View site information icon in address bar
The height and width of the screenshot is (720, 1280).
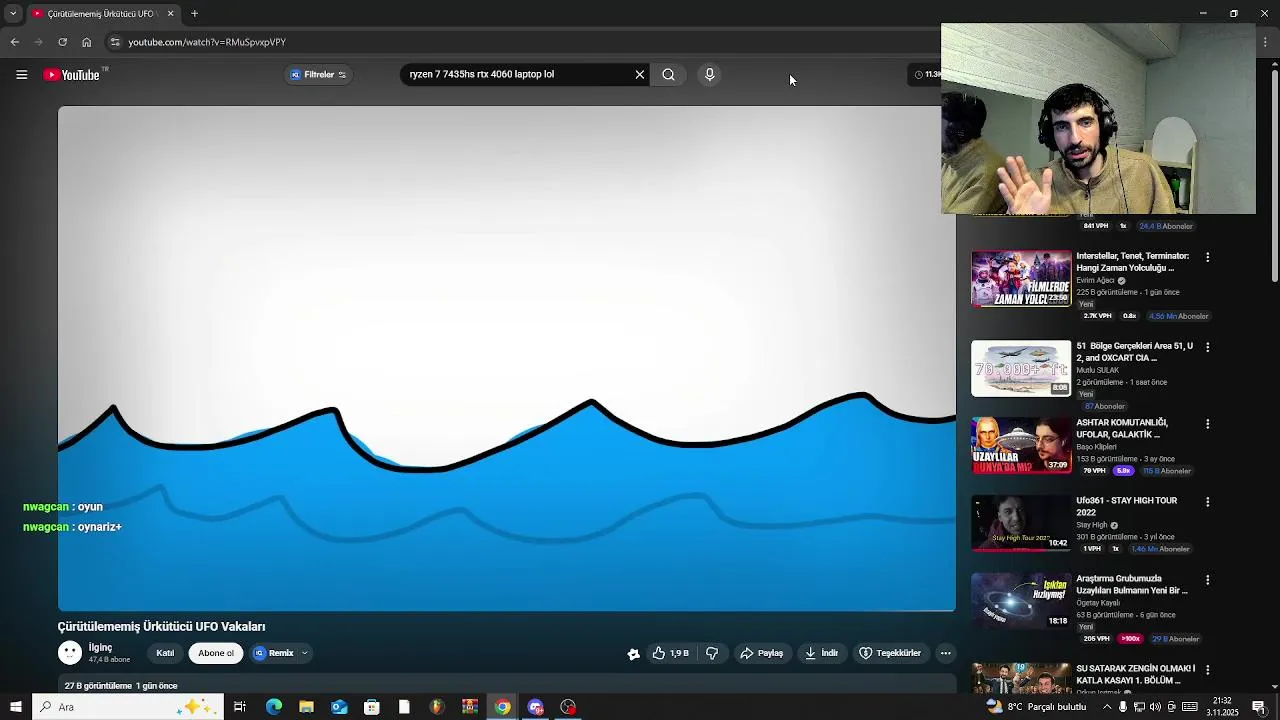point(115,42)
